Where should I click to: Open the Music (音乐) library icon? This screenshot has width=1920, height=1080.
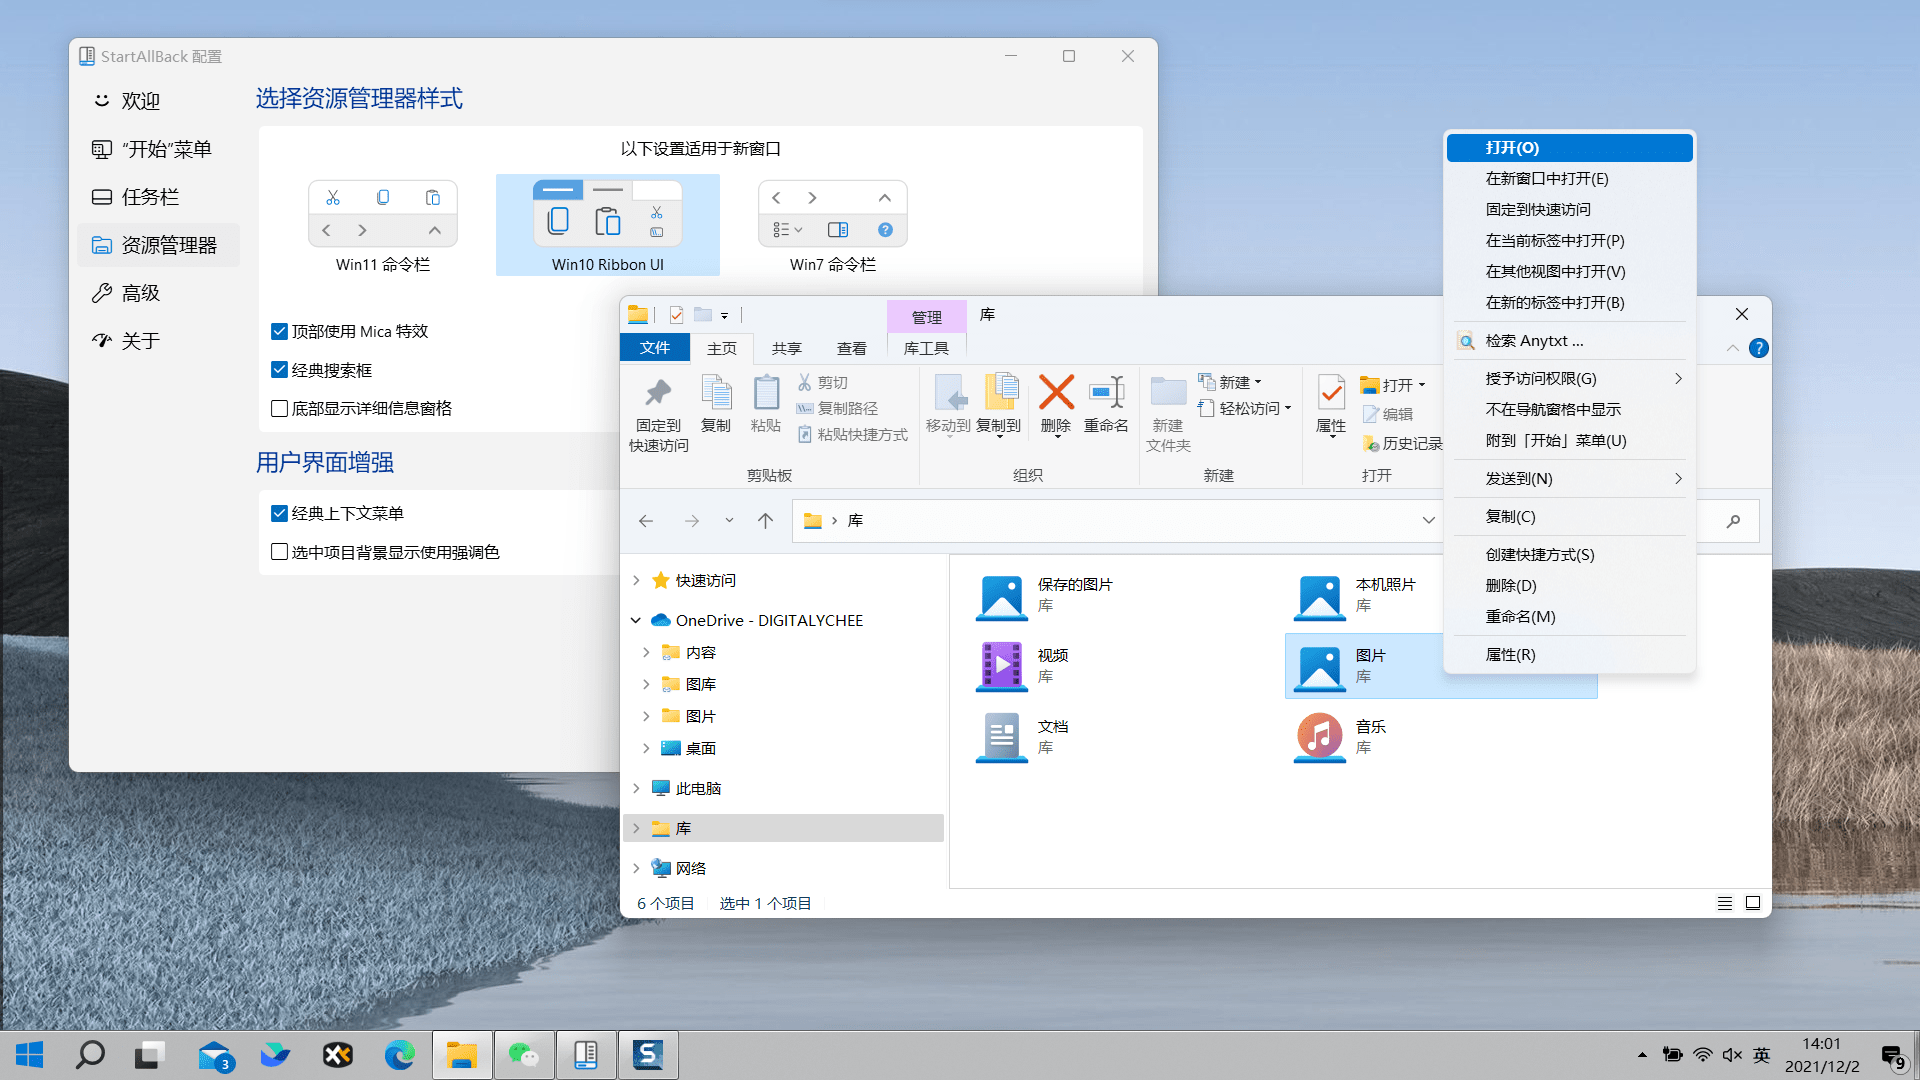[x=1319, y=737]
